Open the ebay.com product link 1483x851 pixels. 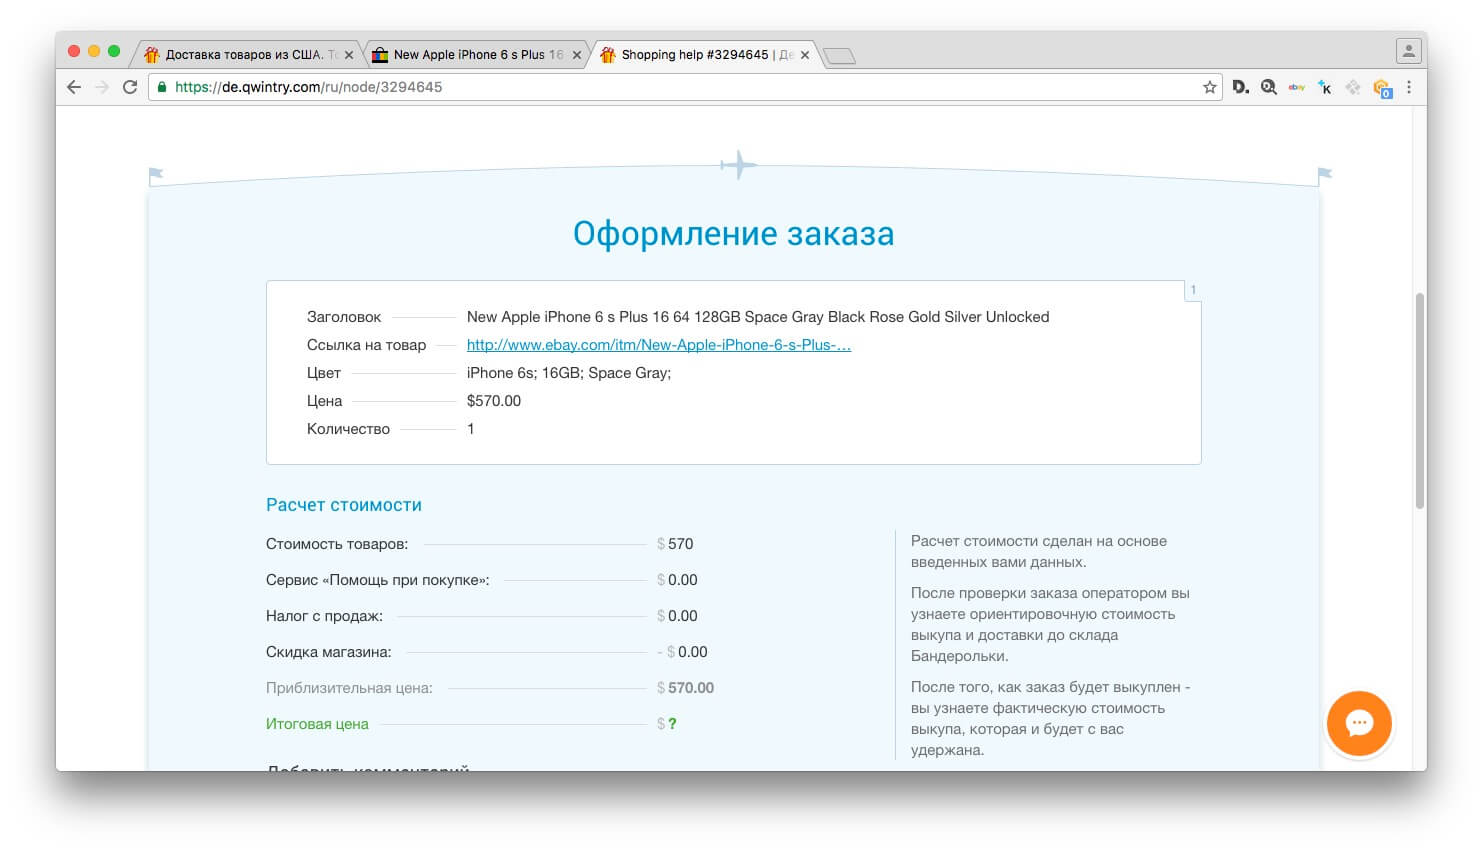click(657, 345)
